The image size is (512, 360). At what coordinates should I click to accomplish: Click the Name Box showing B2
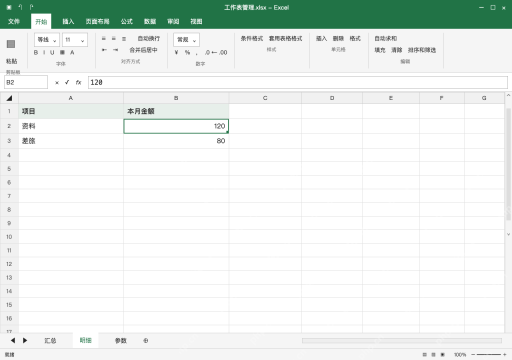(x=26, y=82)
